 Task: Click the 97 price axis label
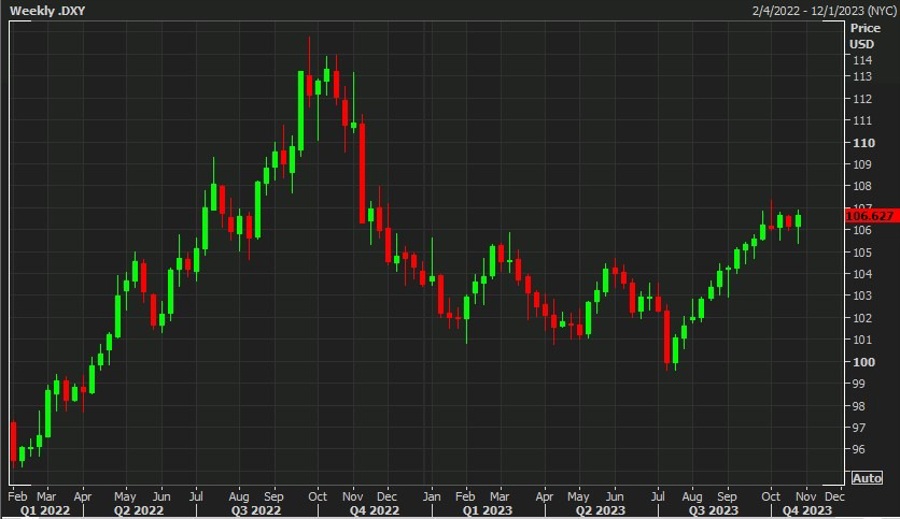click(859, 428)
